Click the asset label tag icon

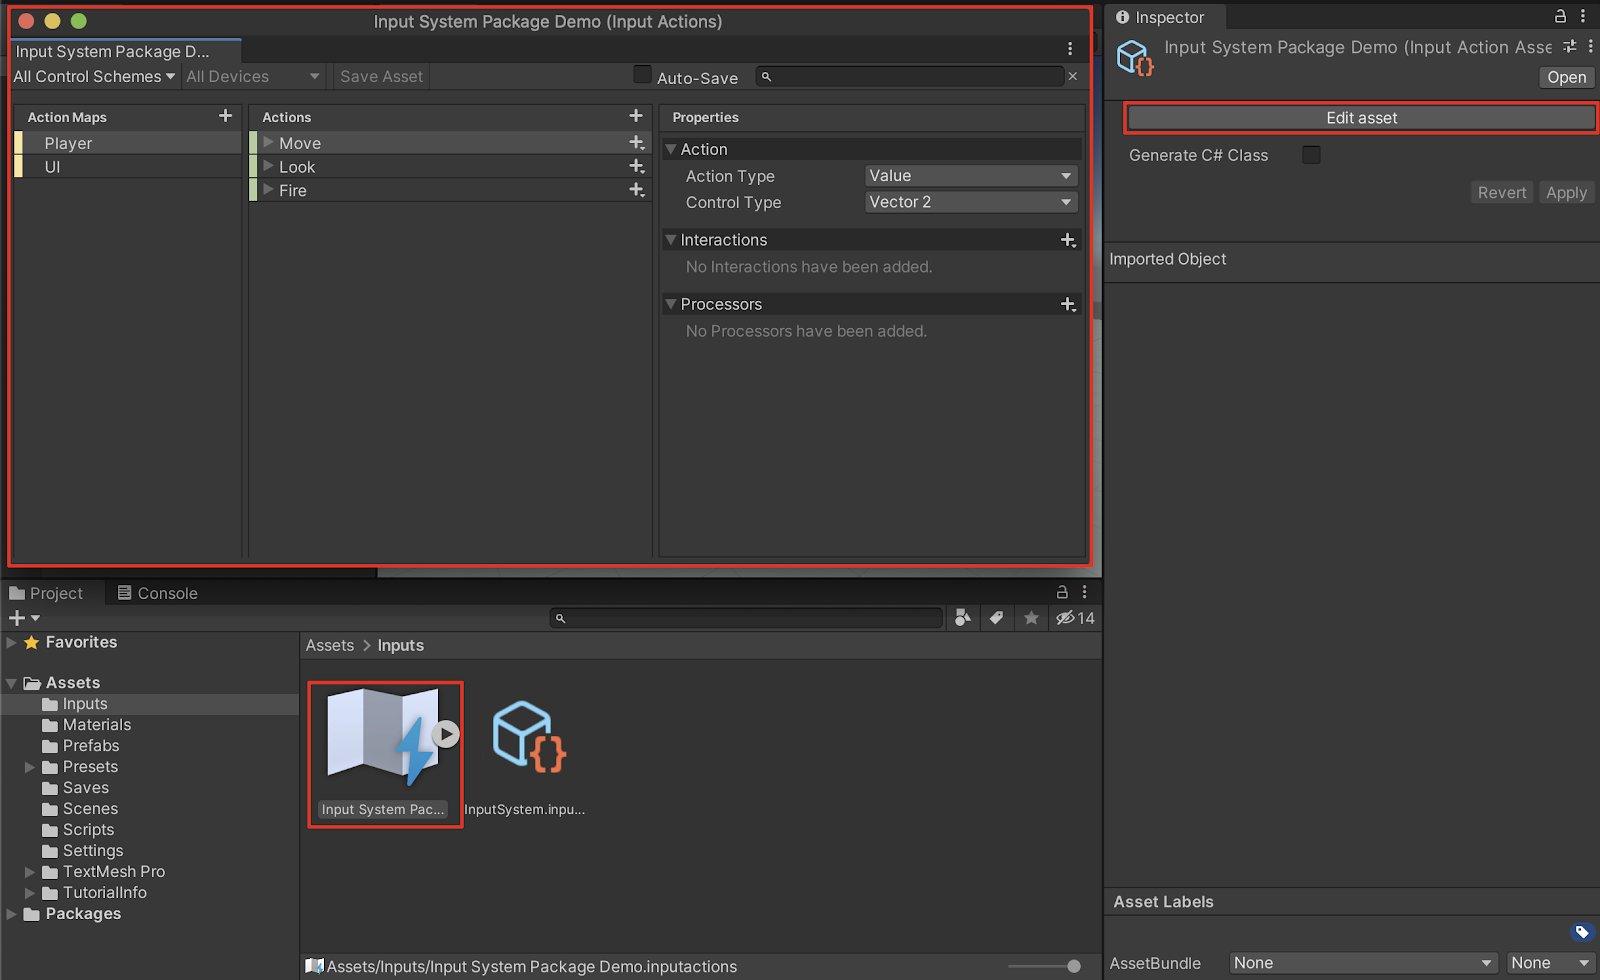1582,932
